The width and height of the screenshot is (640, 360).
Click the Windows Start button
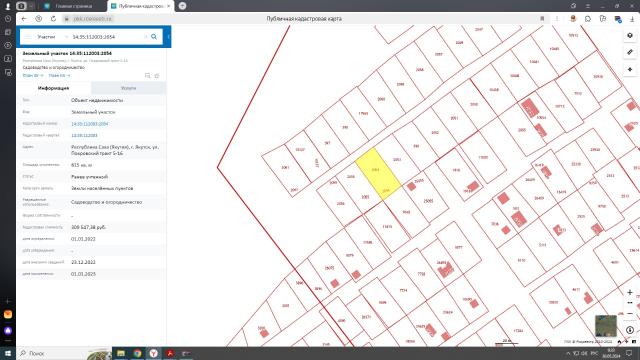tap(8, 353)
